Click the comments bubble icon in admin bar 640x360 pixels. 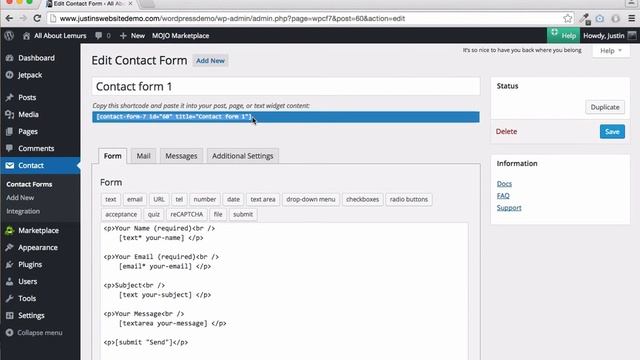[98, 36]
